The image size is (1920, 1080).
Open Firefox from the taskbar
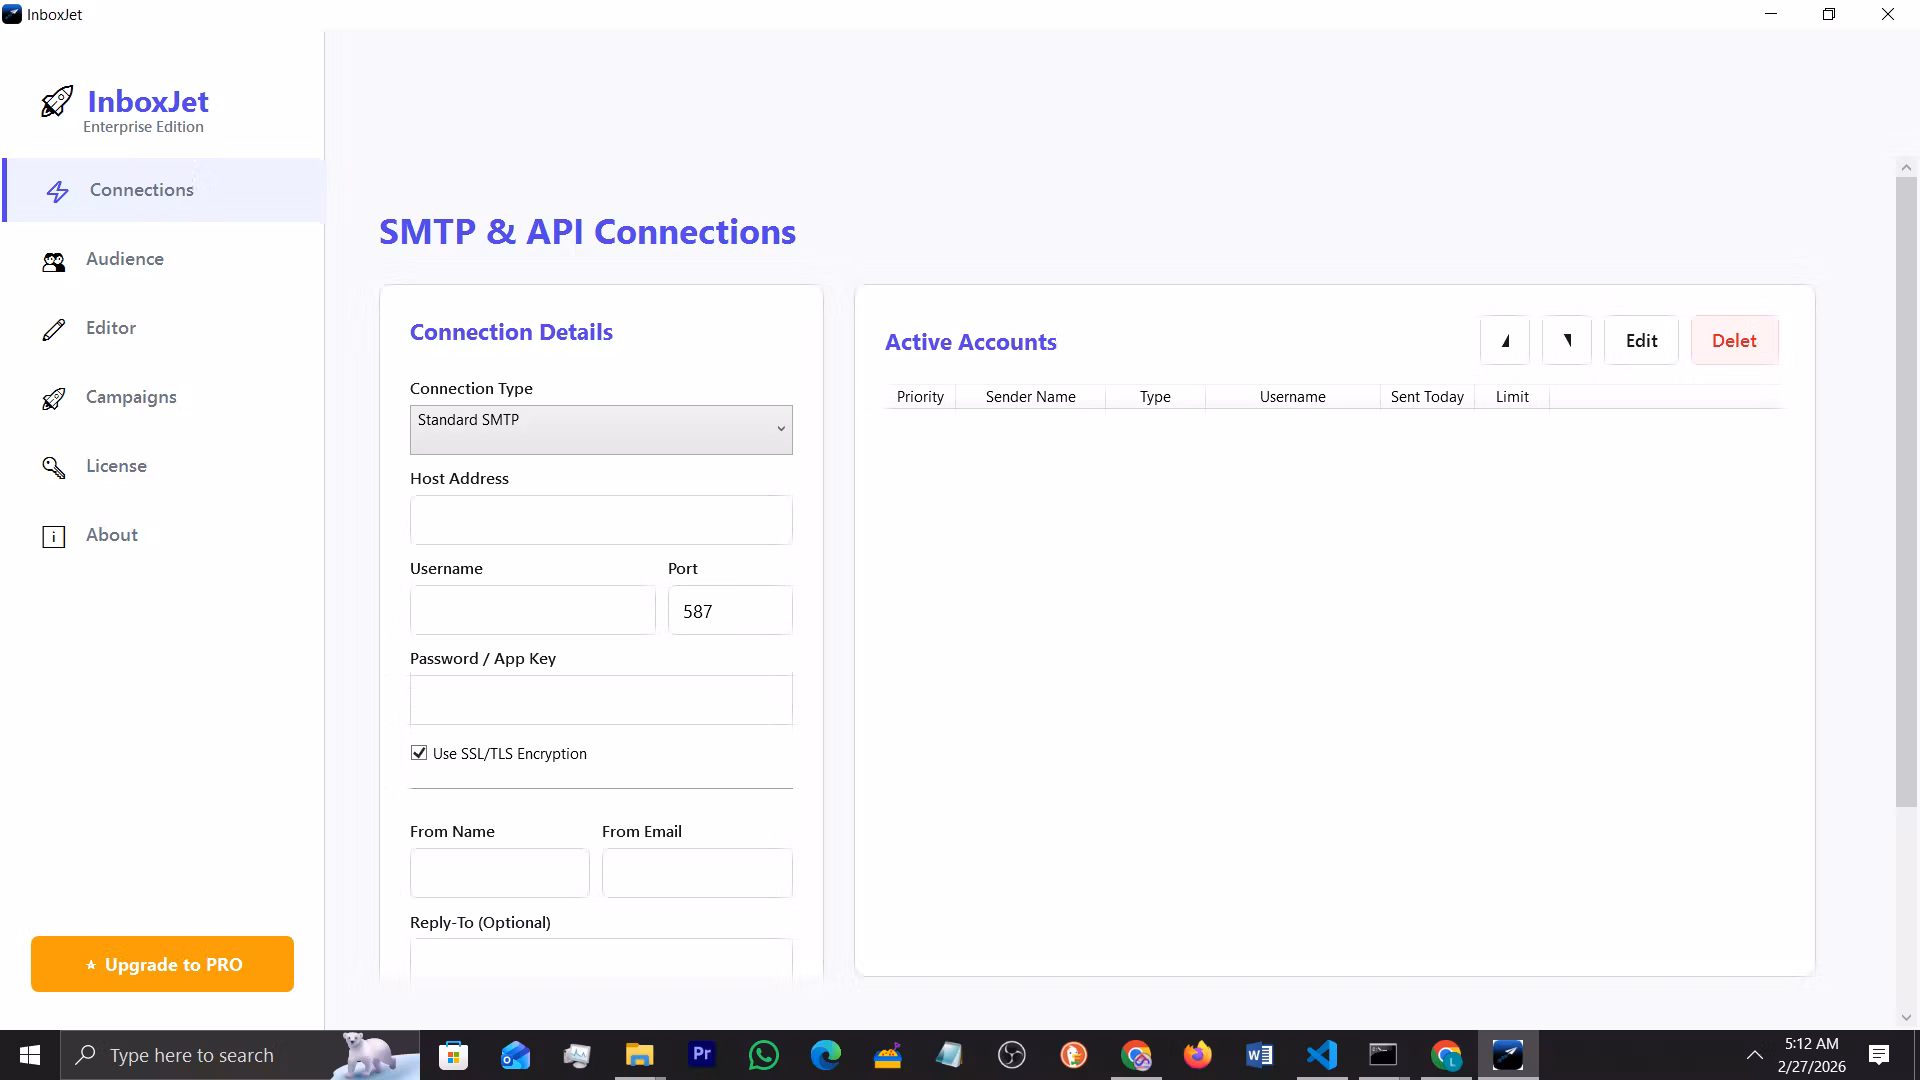pyautogui.click(x=1198, y=1055)
